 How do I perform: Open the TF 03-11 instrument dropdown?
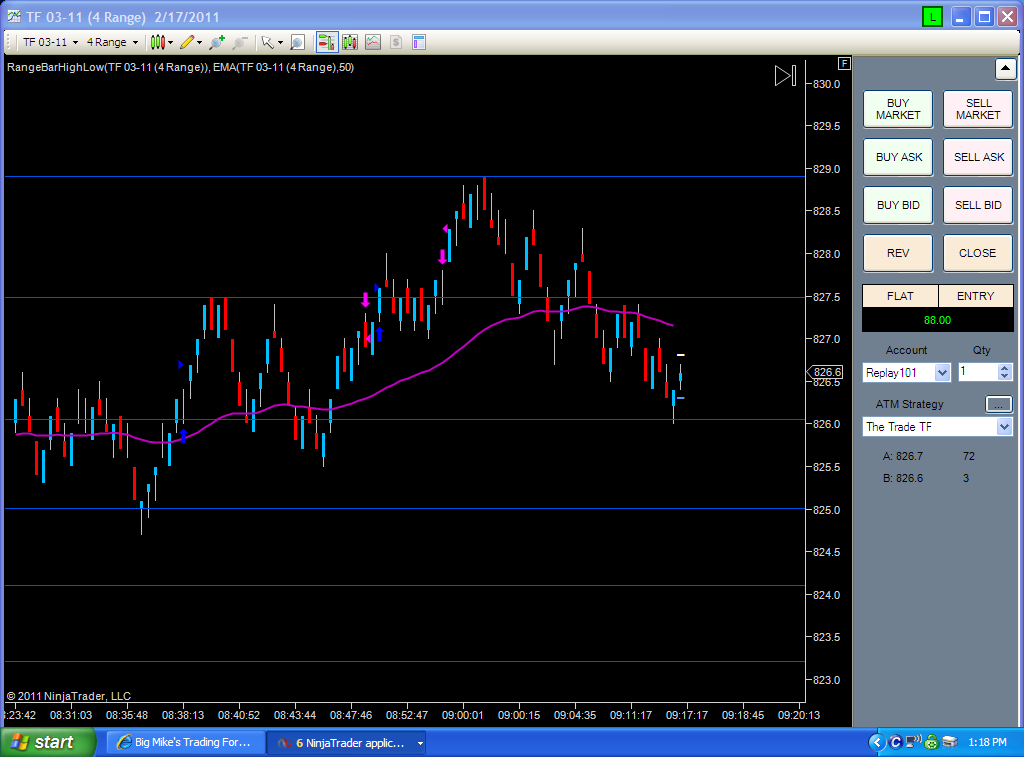click(50, 42)
